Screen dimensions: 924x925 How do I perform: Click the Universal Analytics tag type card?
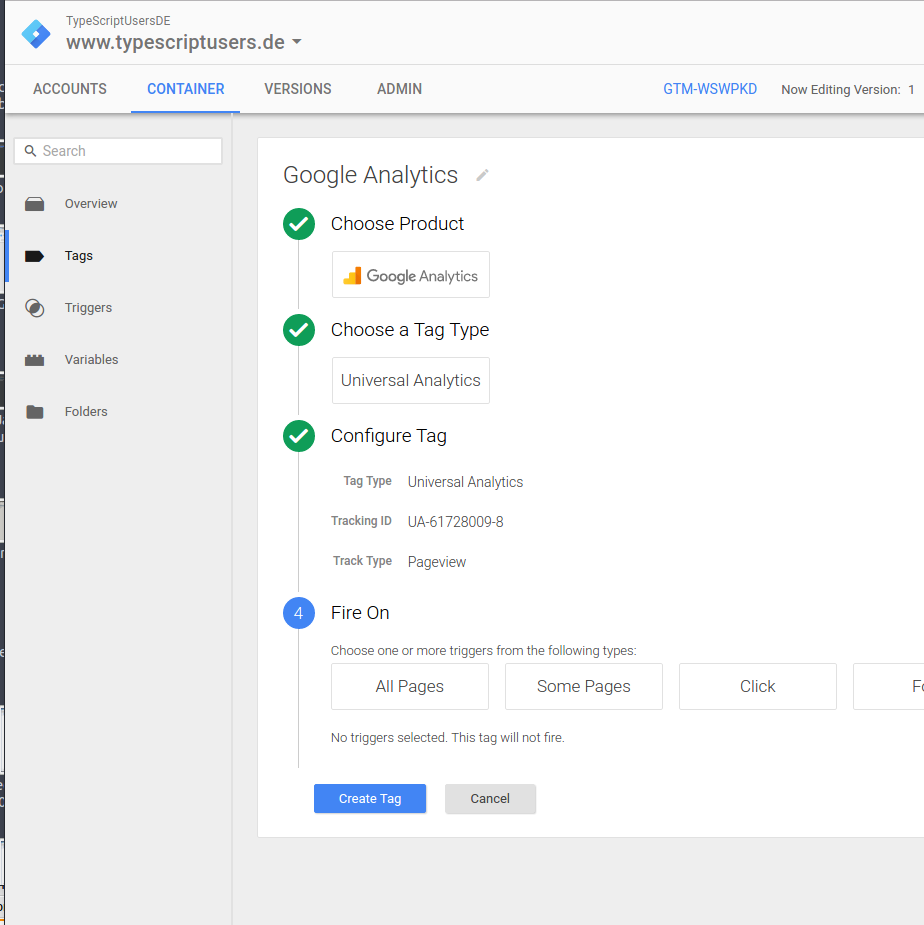coord(411,381)
